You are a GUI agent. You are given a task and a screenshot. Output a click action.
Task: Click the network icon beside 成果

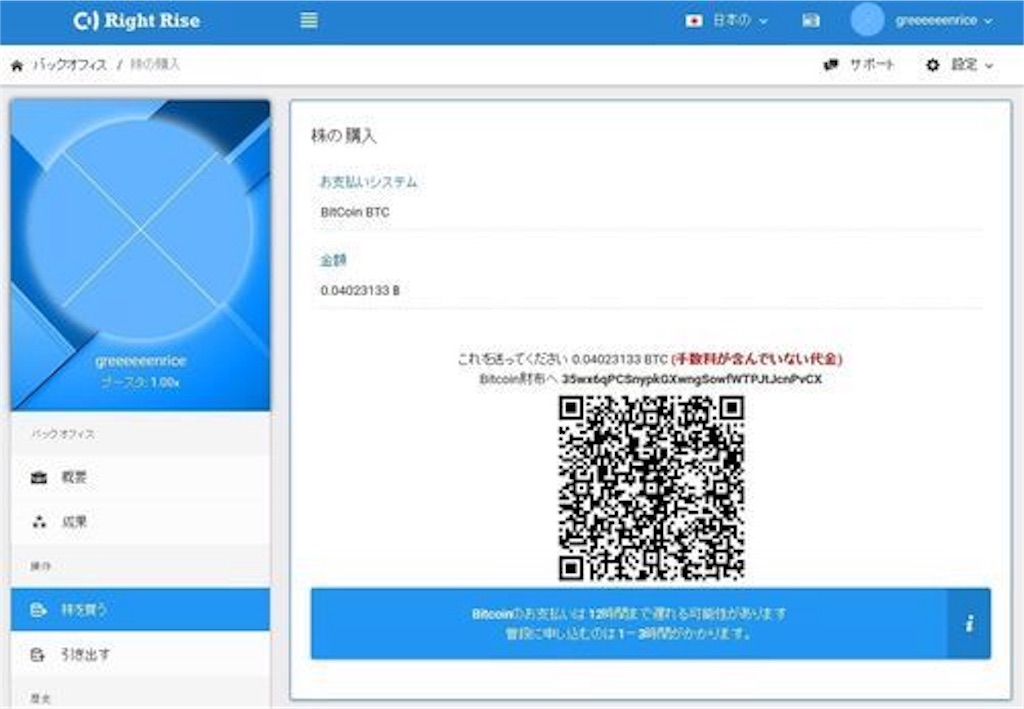pos(39,522)
